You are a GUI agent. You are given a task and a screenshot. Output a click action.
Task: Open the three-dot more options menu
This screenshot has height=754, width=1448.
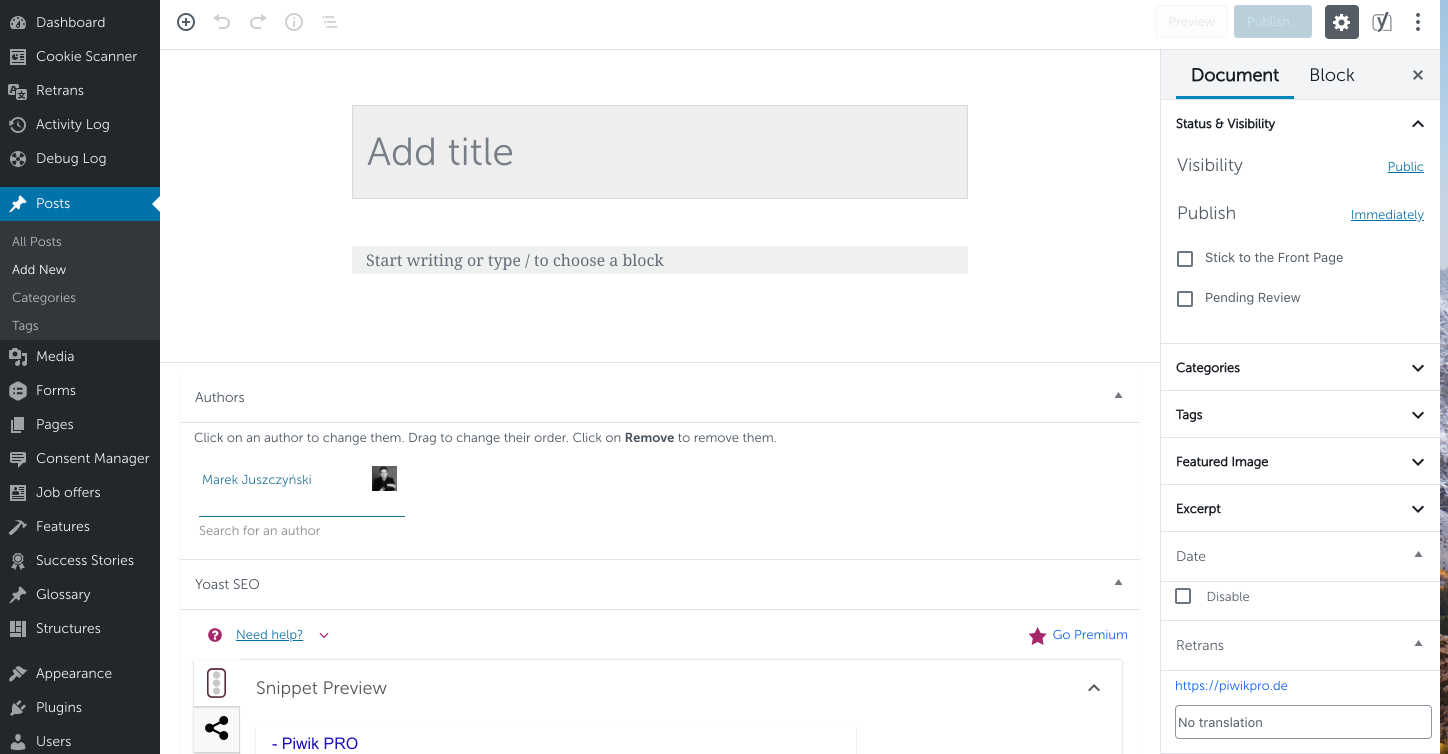point(1418,22)
